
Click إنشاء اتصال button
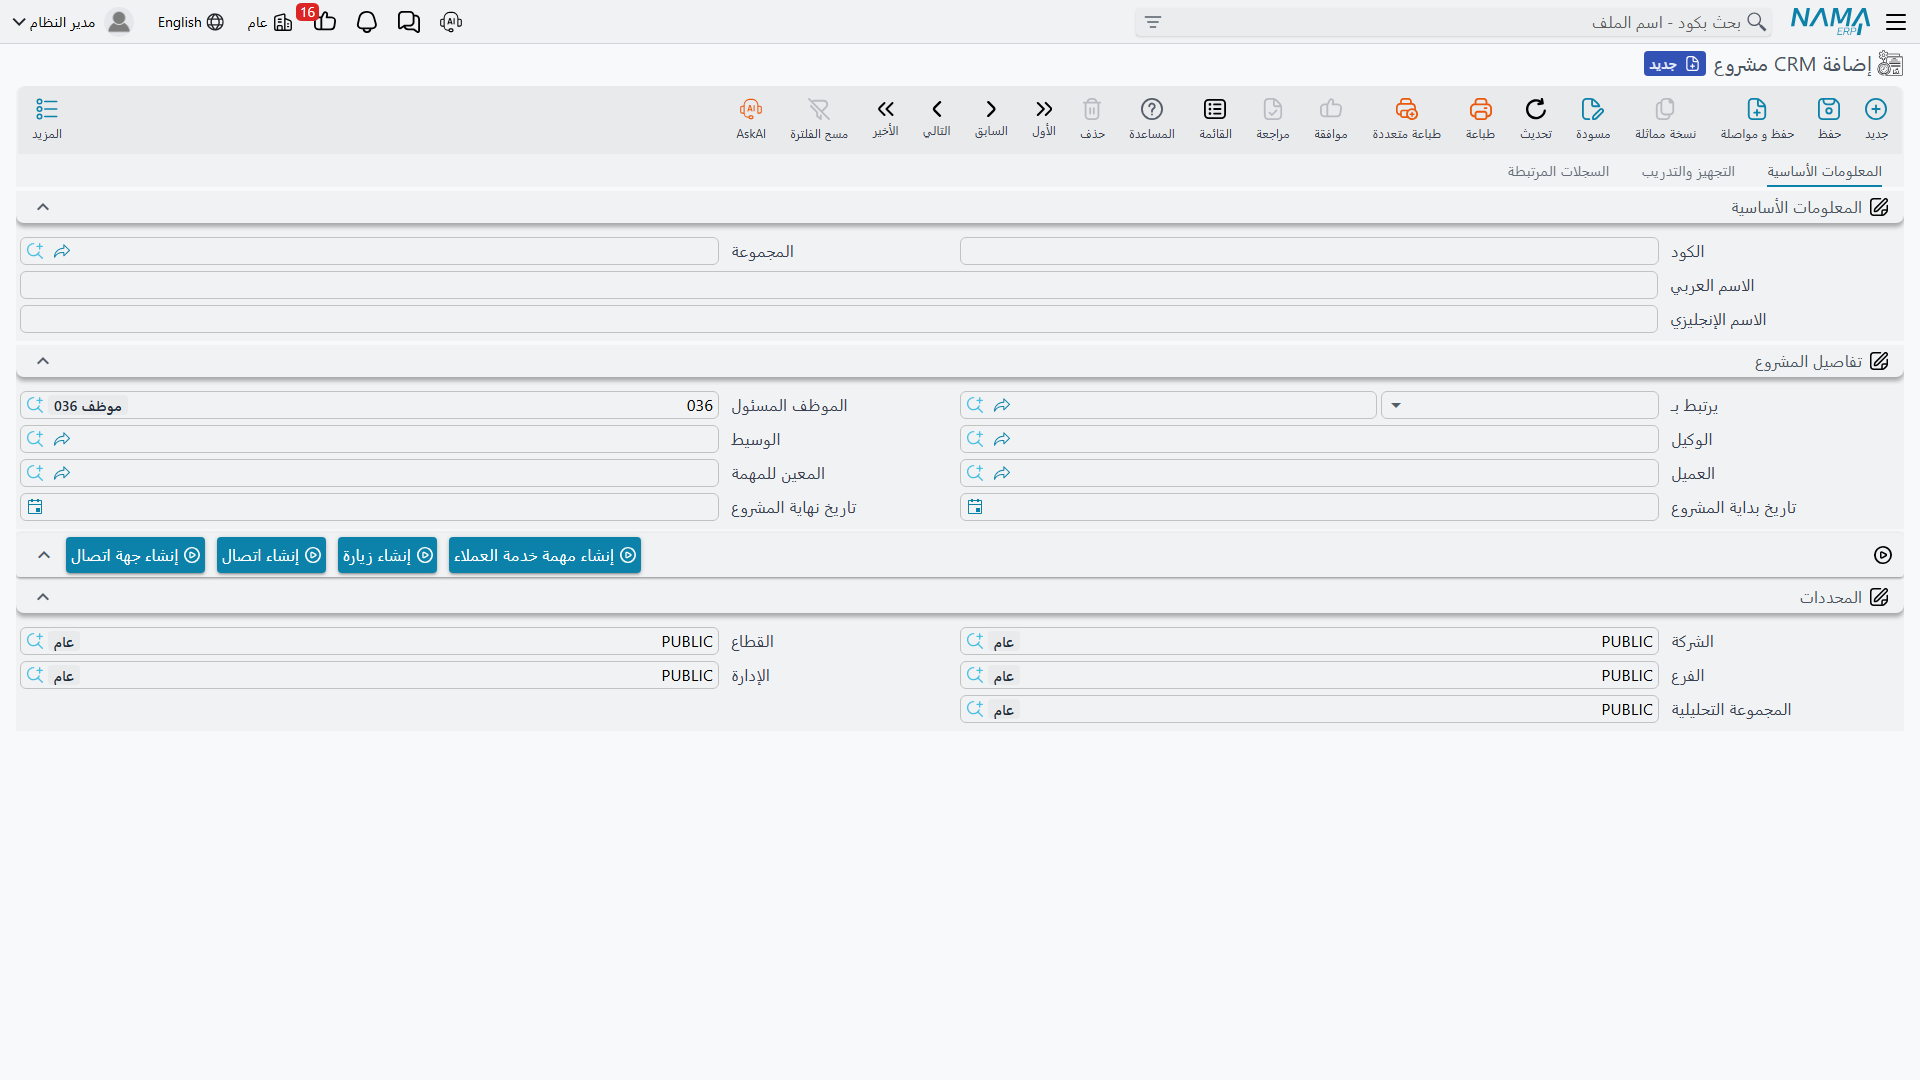271,555
